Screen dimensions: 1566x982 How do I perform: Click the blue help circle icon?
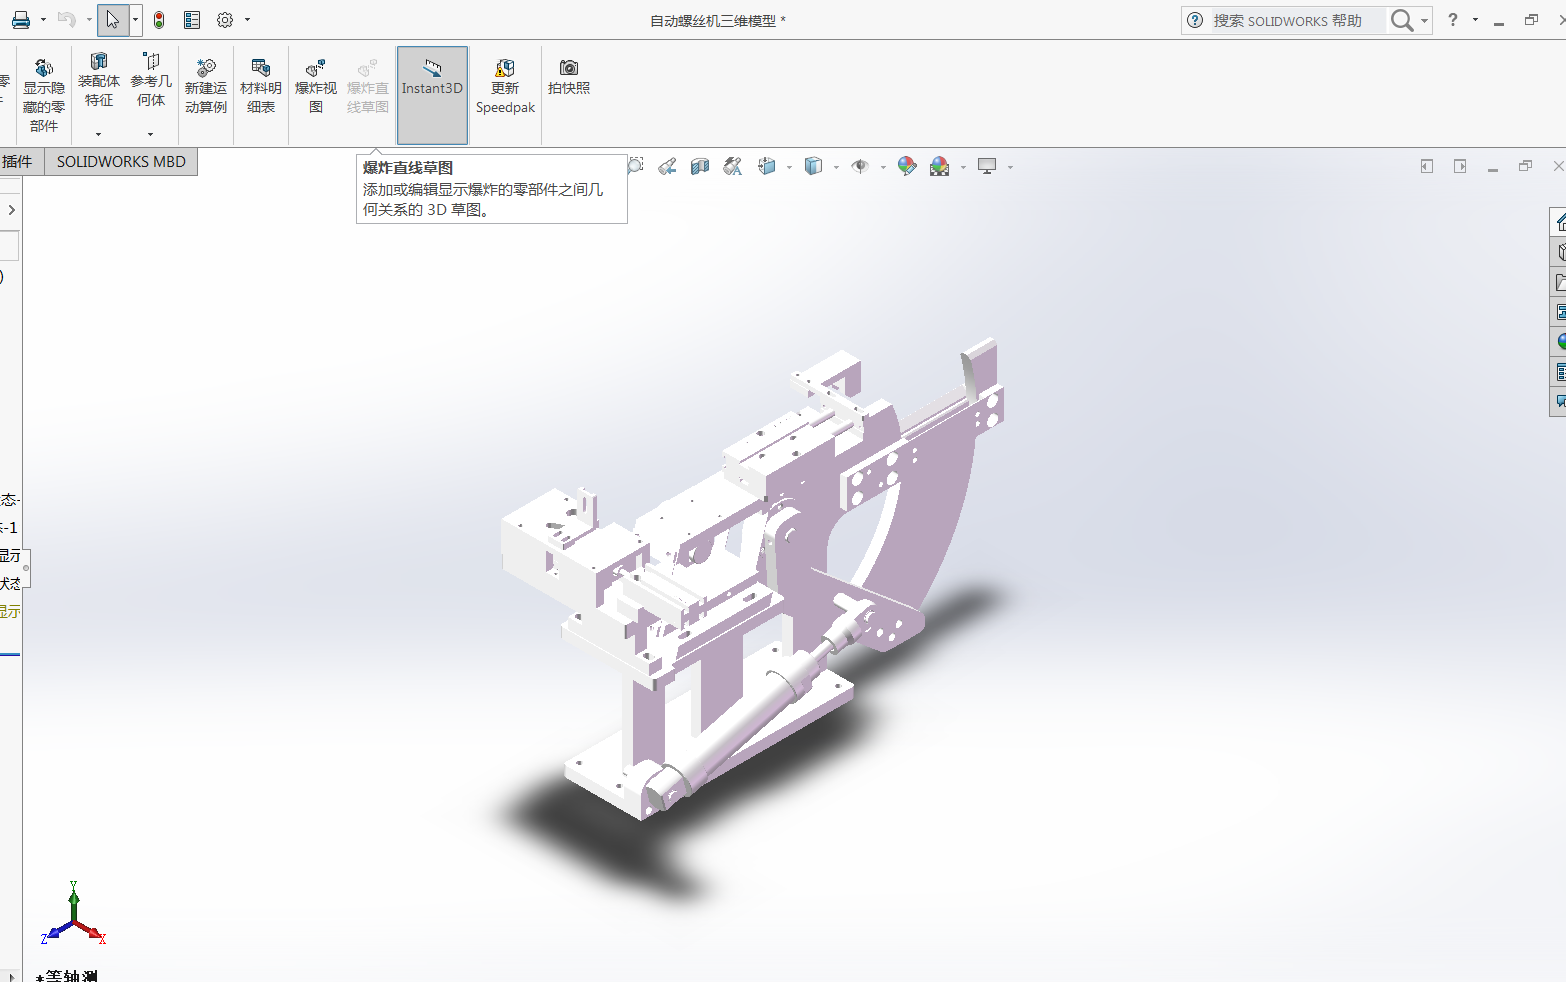coord(1195,21)
